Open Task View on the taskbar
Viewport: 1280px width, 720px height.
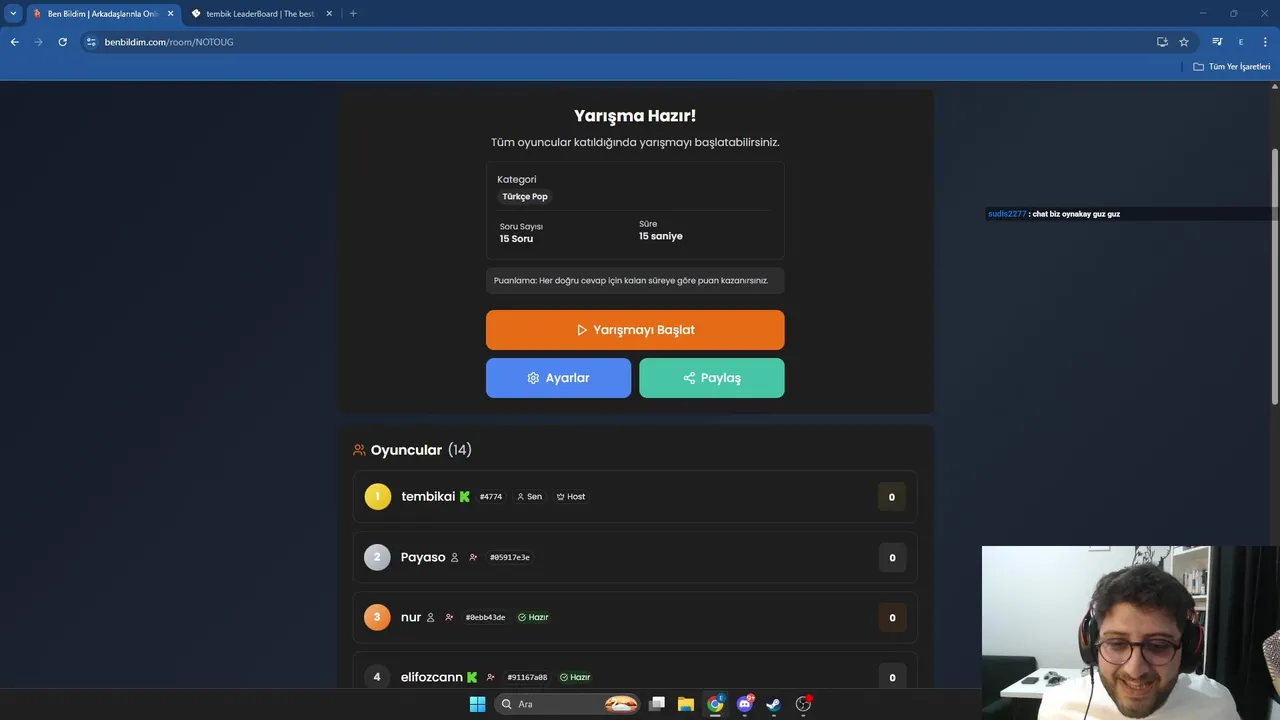pos(657,704)
